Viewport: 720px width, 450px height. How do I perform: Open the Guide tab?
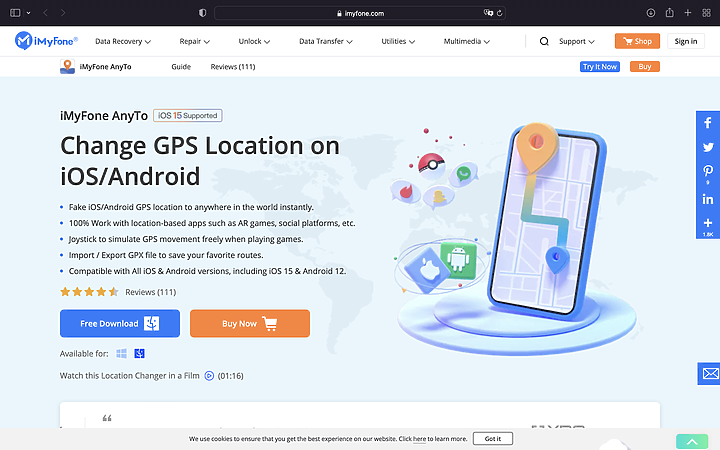pos(181,67)
